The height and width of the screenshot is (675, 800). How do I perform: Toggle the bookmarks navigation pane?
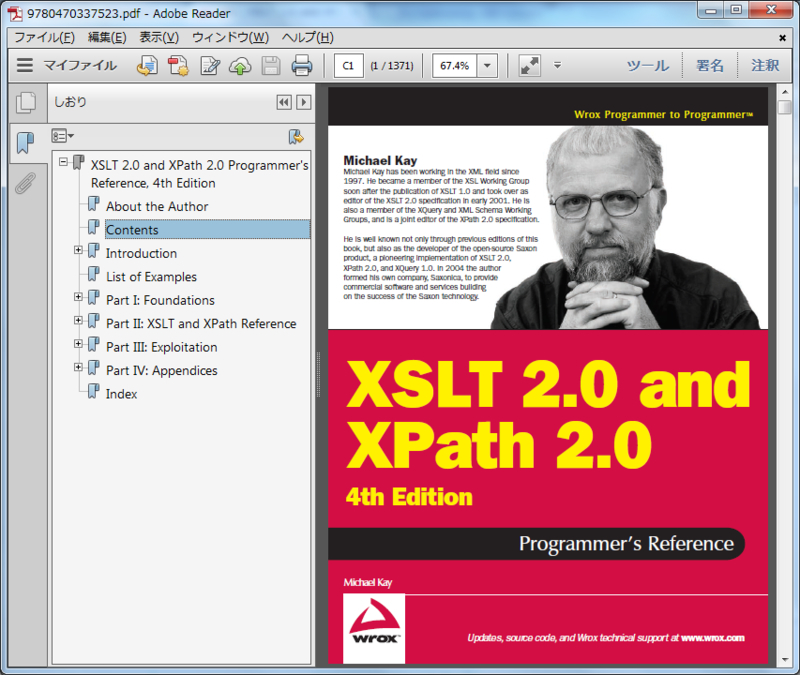[x=24, y=143]
